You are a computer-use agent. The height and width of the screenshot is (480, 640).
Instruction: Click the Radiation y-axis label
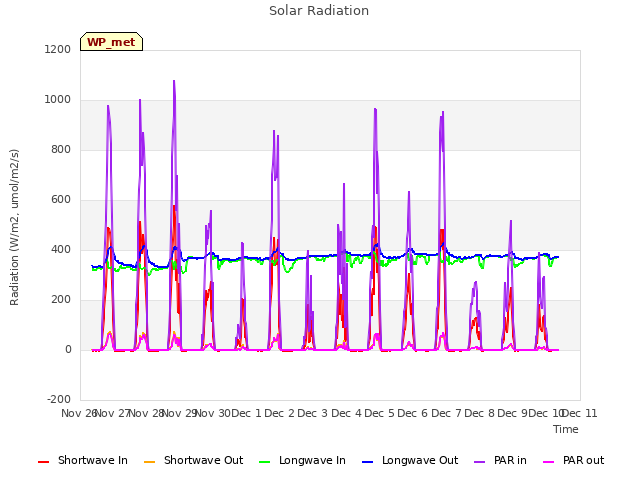(x=14, y=227)
